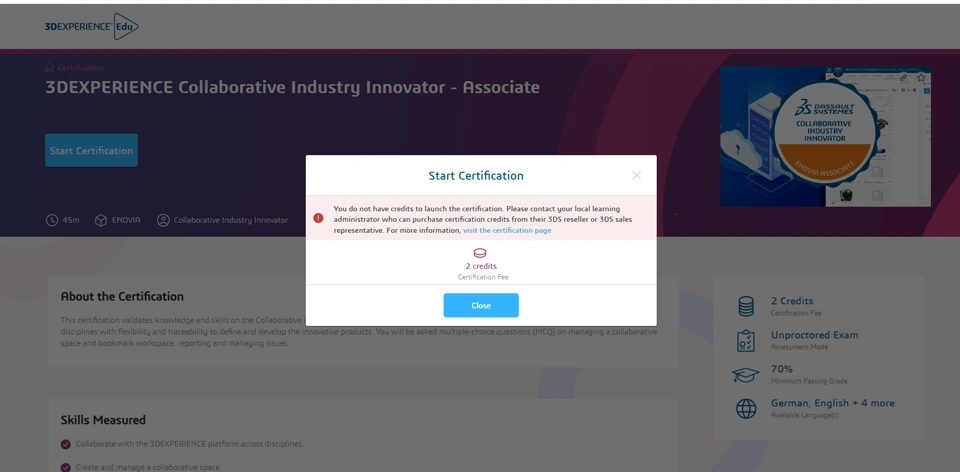Click the clock icon beside 45m
The image size is (960, 472).
(x=52, y=220)
